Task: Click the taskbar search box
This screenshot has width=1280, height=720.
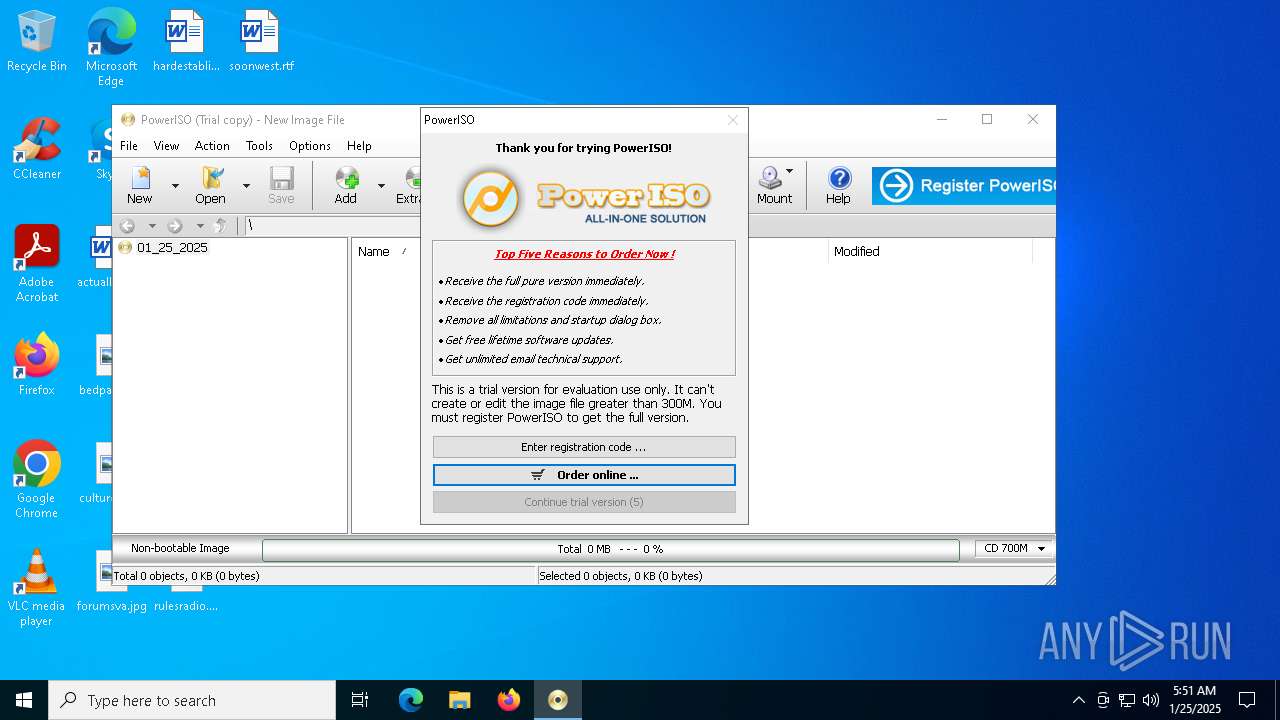Action: pyautogui.click(x=192, y=700)
